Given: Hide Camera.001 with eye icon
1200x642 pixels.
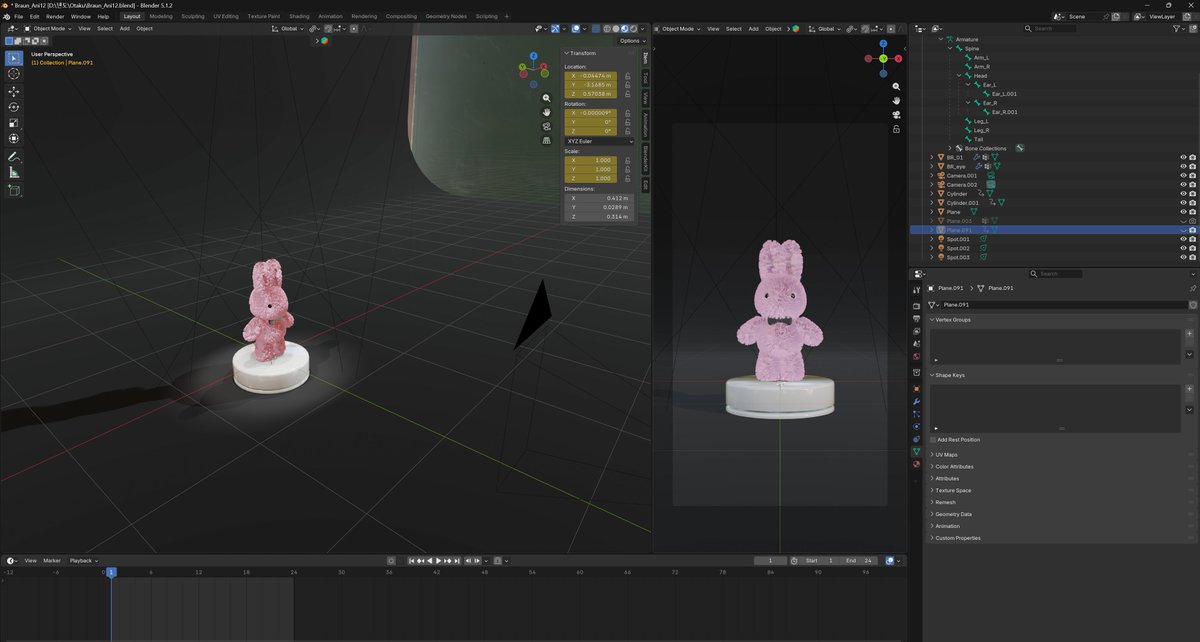Looking at the screenshot, I should pyautogui.click(x=1183, y=175).
